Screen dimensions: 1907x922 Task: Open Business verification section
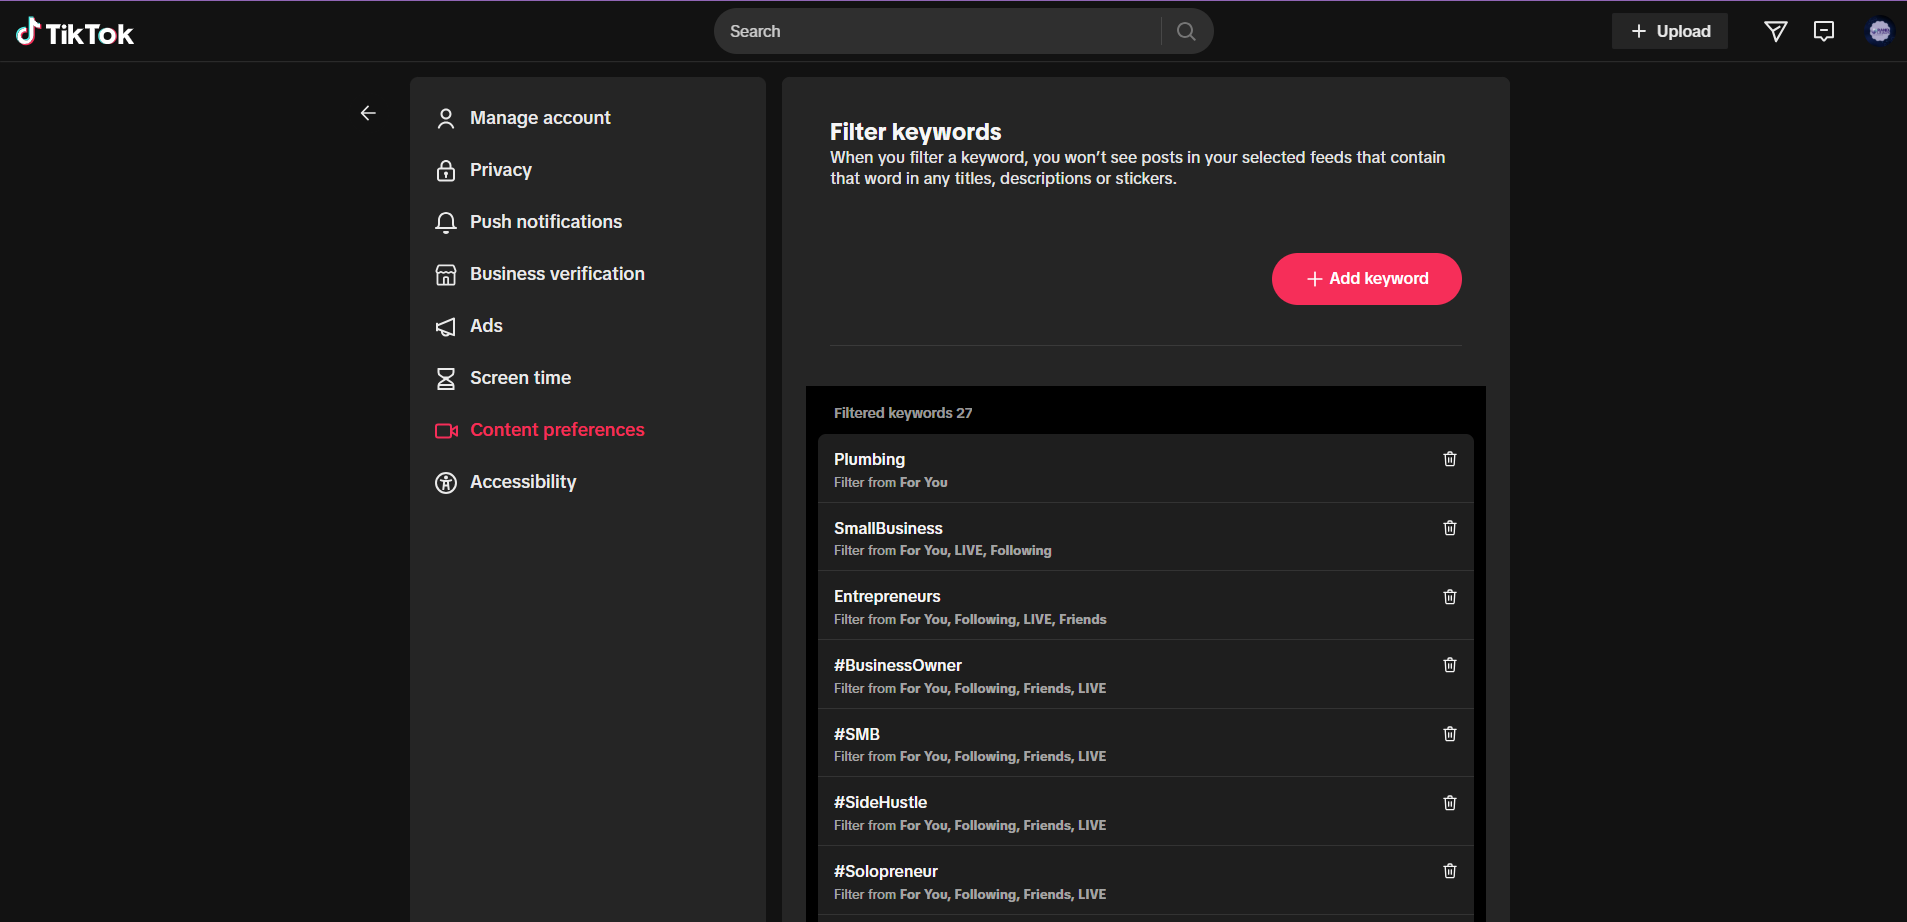tap(557, 274)
